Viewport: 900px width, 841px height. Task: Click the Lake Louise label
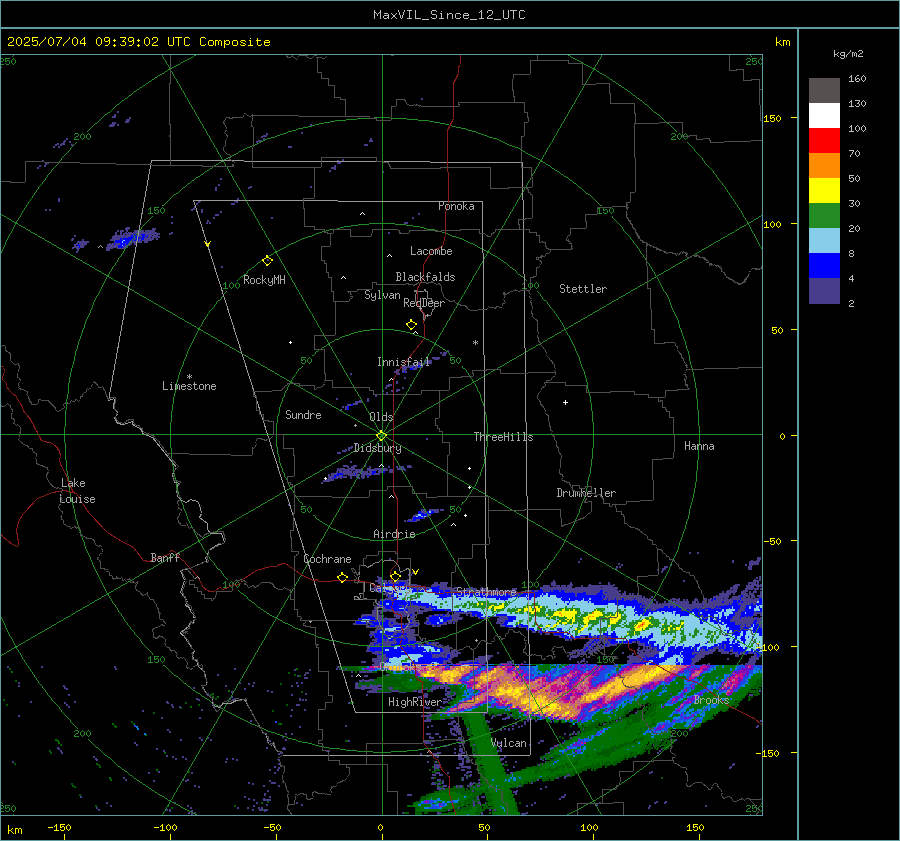(77, 491)
